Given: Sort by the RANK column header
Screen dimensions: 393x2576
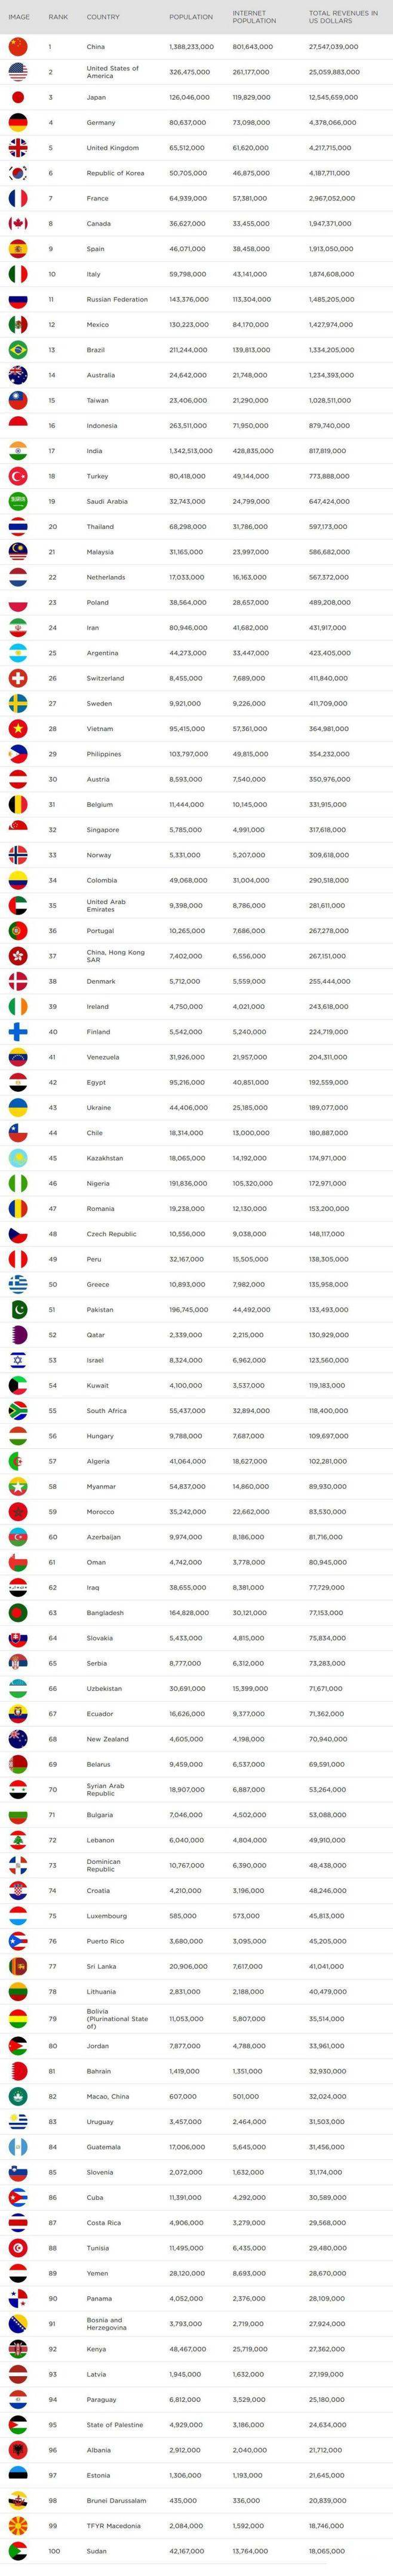Looking at the screenshot, I should (x=58, y=17).
